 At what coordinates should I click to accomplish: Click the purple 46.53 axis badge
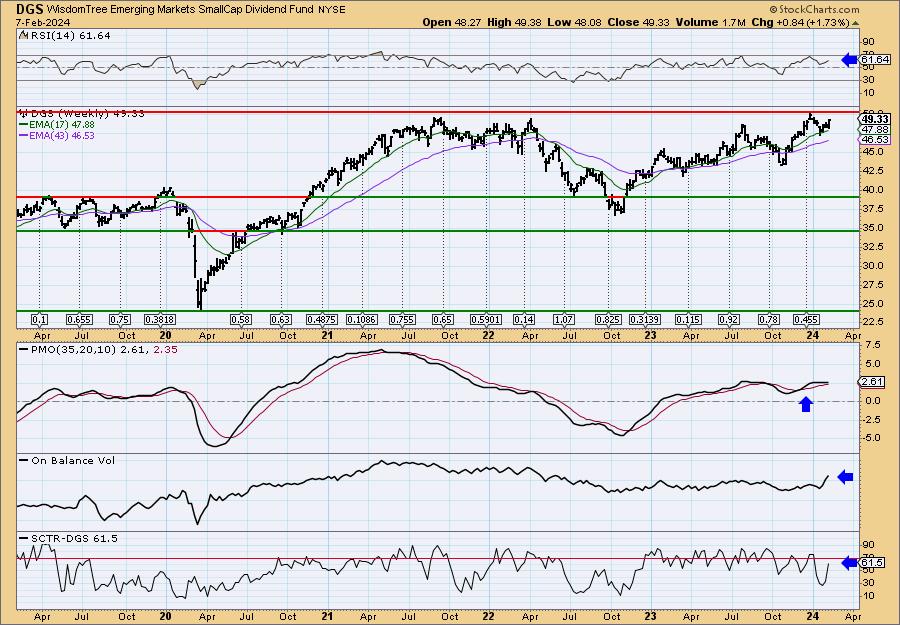[x=876, y=139]
